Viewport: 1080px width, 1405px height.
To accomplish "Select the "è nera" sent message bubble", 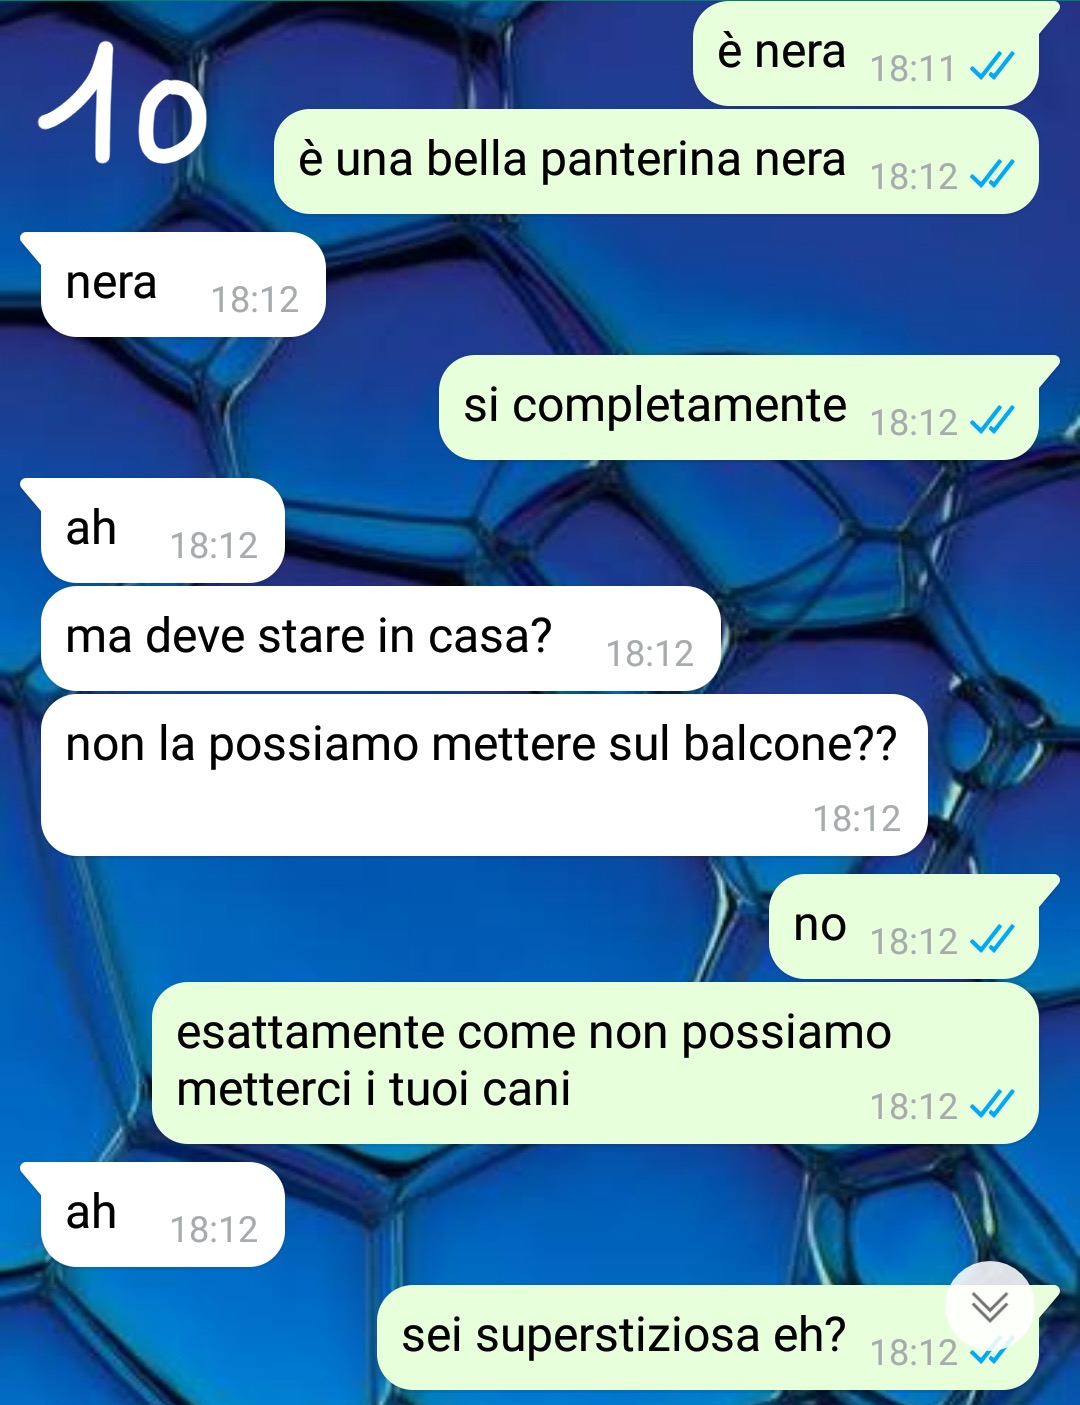I will point(866,54).
